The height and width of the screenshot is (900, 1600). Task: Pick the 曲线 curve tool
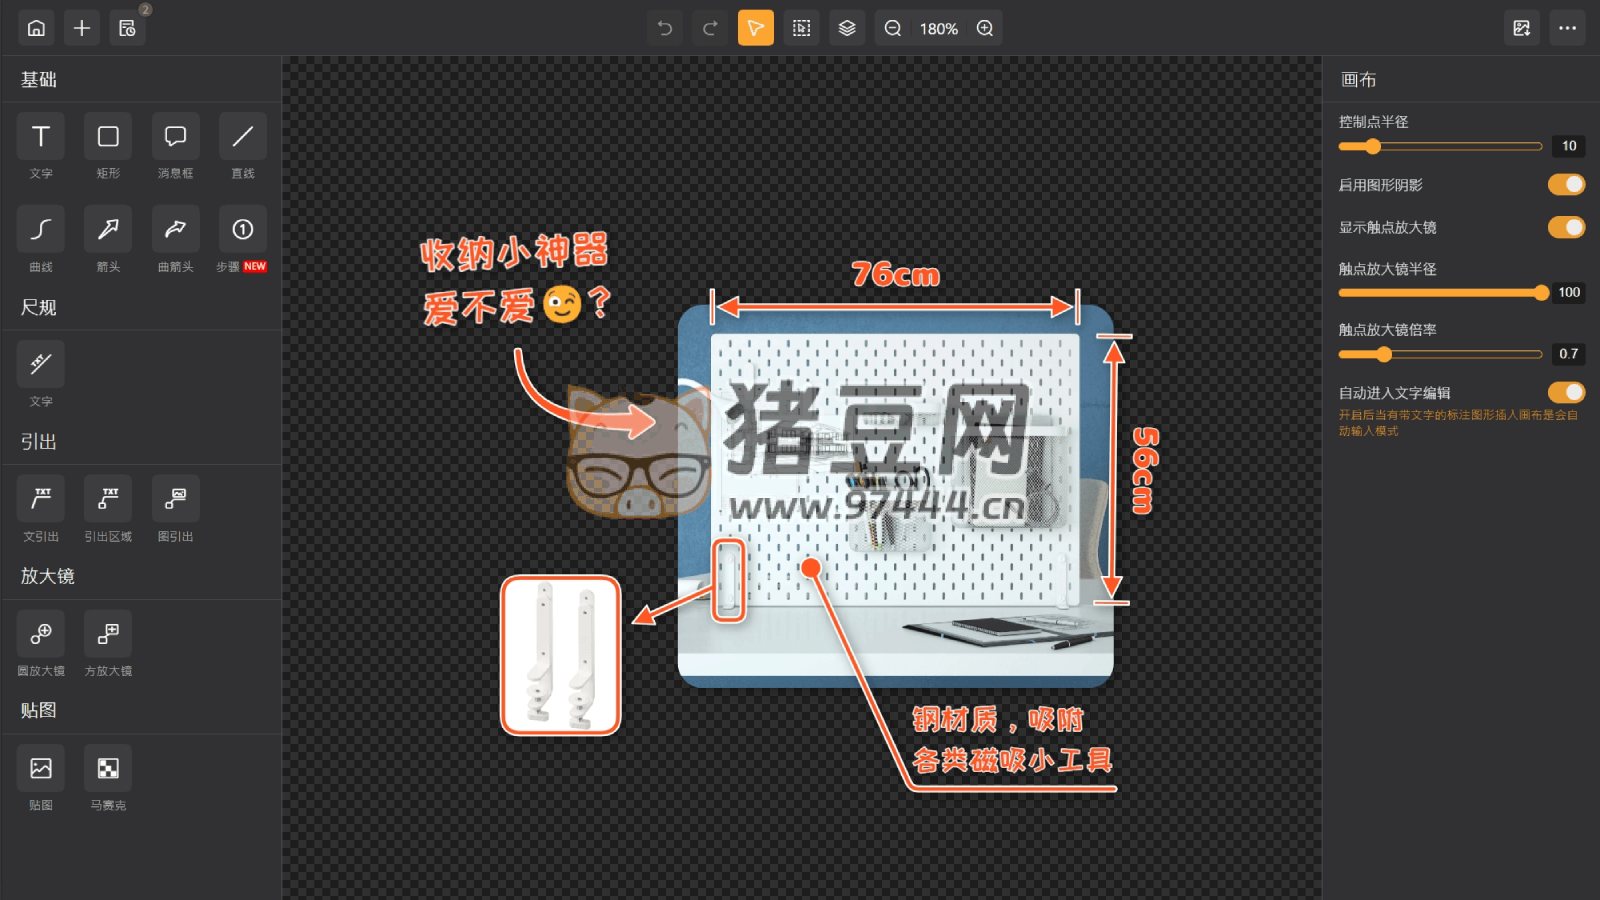[x=40, y=238]
